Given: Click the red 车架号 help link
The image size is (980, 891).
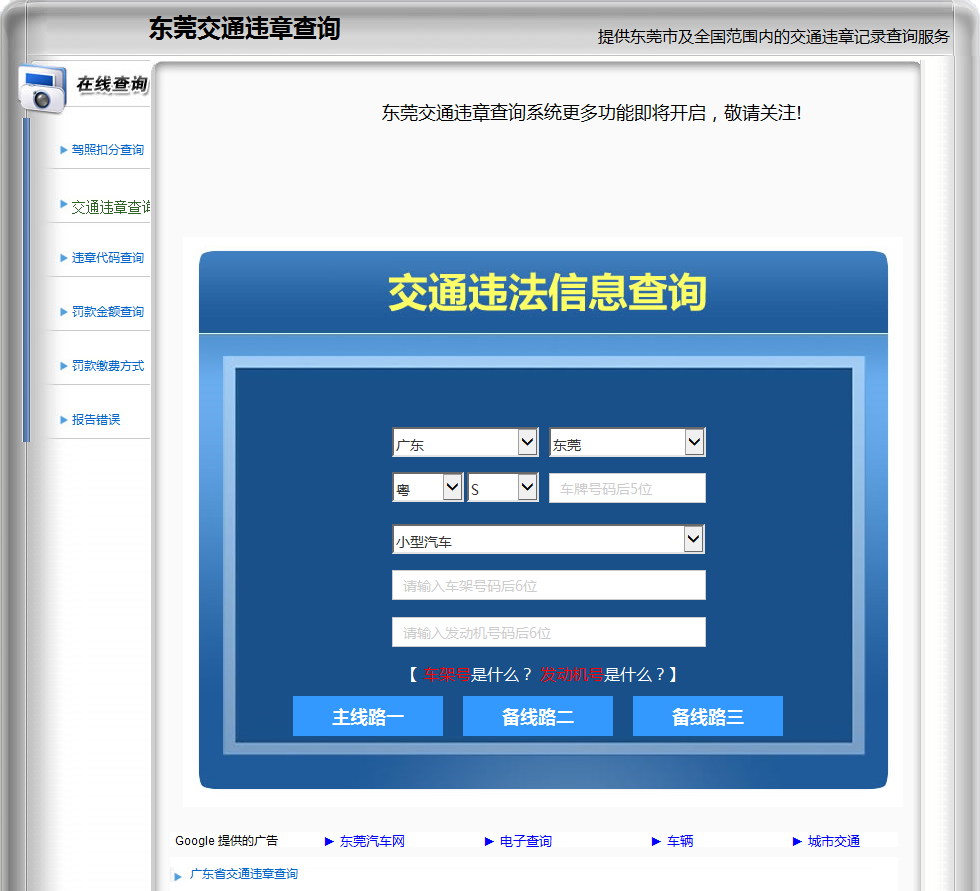Looking at the screenshot, I should click(x=447, y=675).
